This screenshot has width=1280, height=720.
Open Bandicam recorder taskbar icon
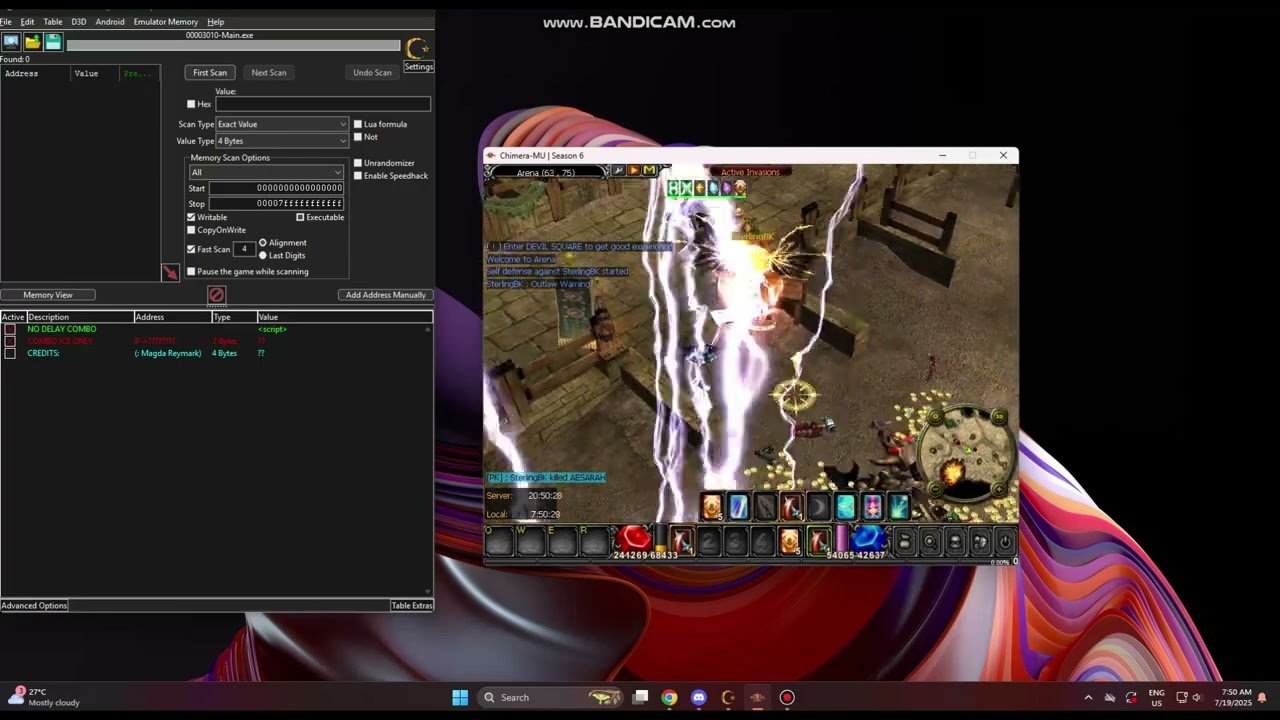(787, 697)
